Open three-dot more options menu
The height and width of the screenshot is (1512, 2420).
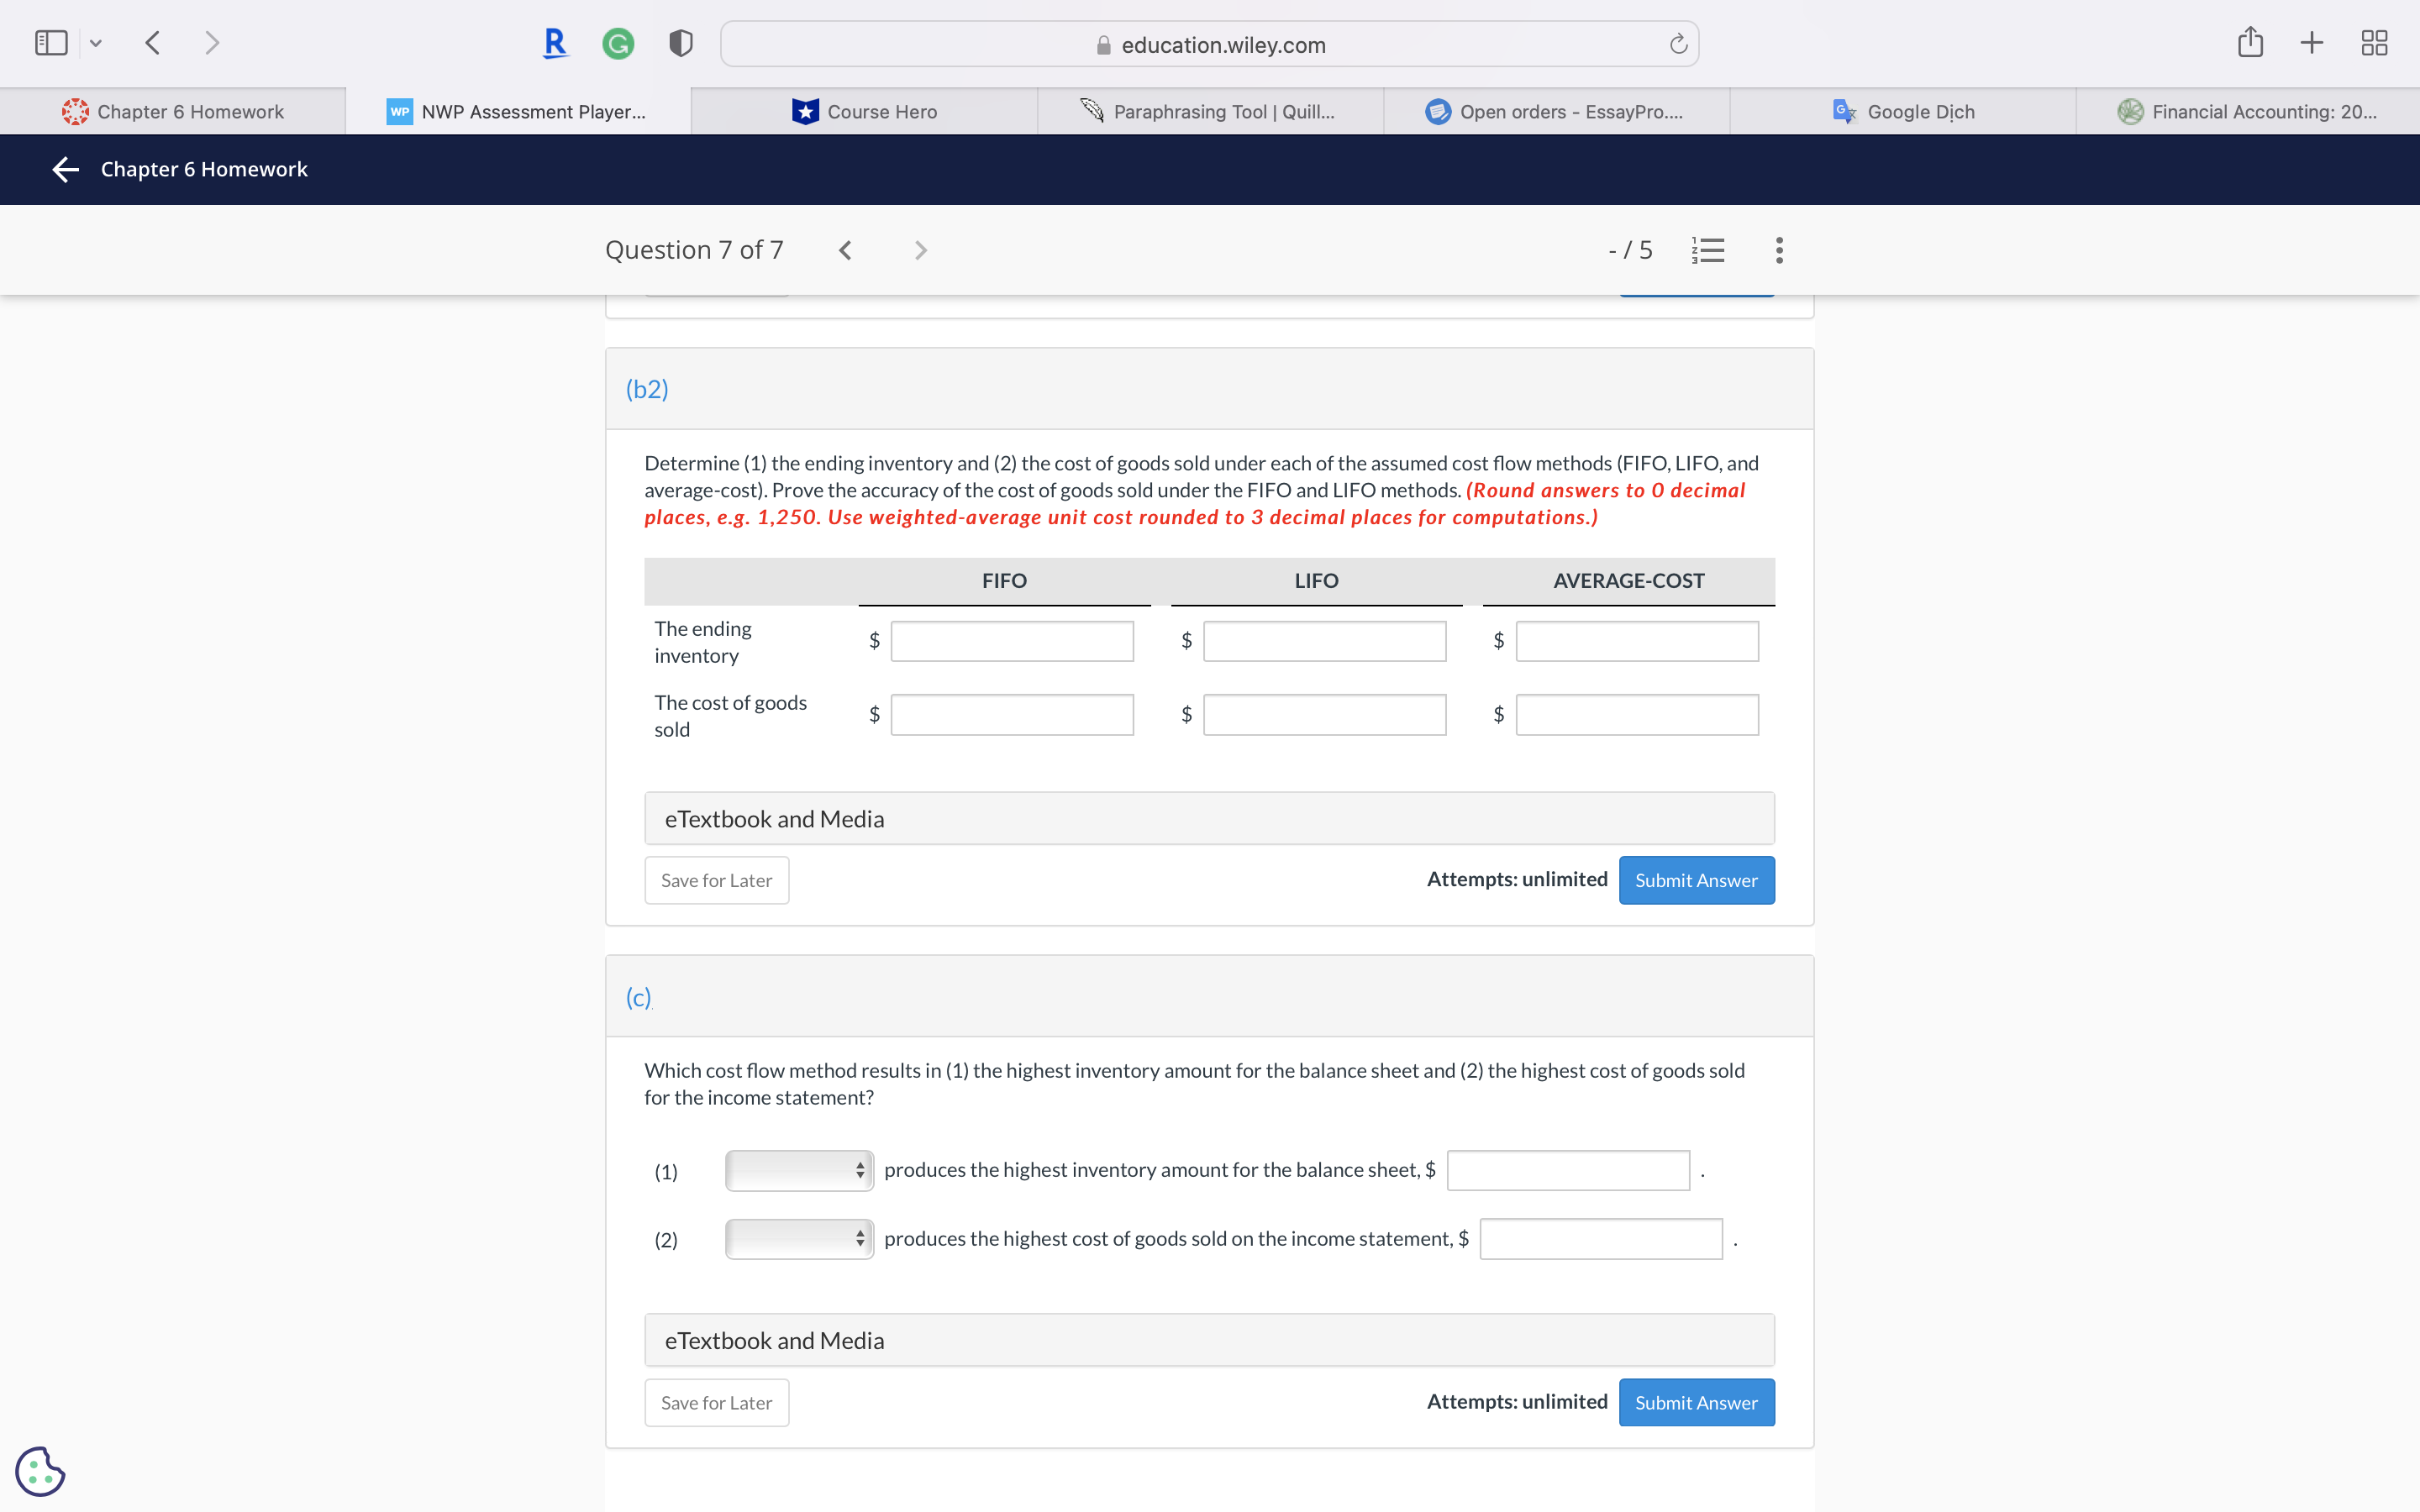[1778, 250]
